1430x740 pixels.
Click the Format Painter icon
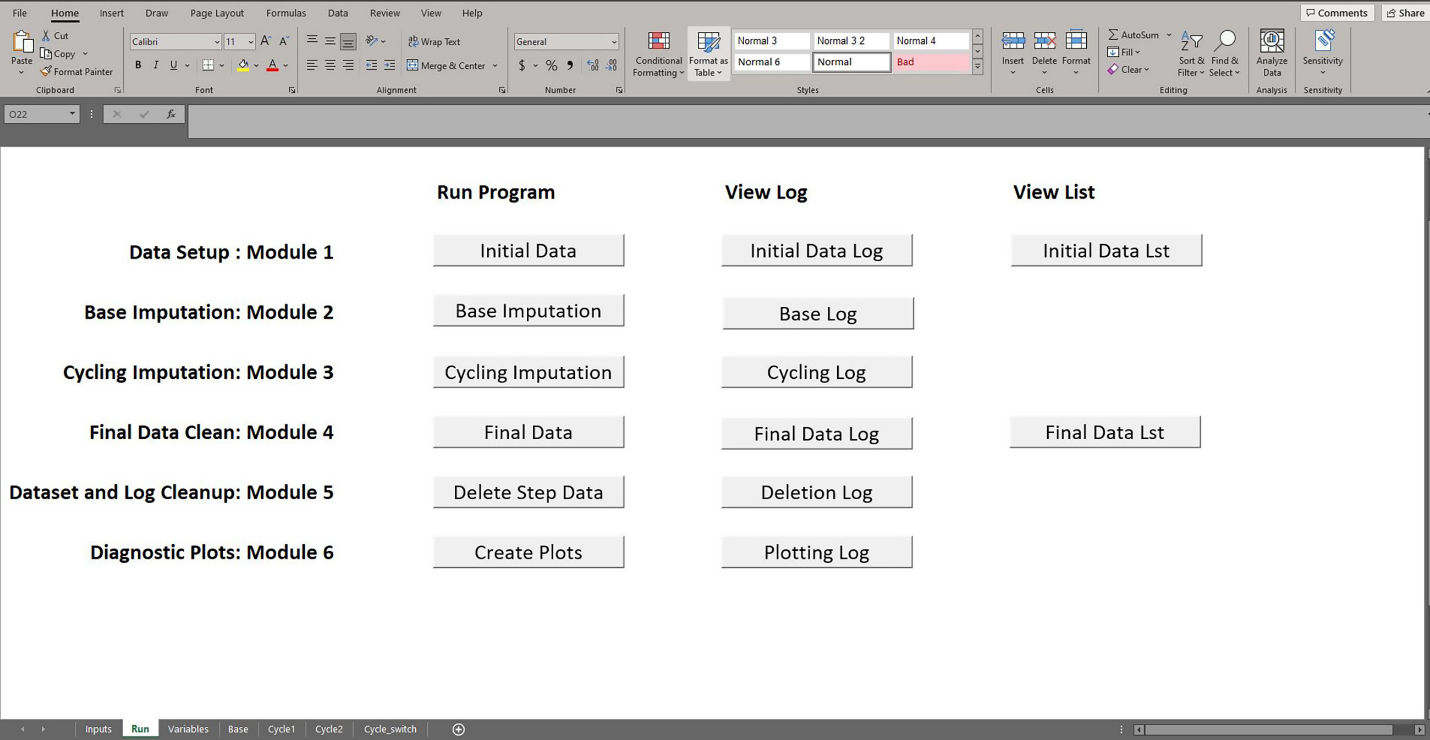coord(46,72)
